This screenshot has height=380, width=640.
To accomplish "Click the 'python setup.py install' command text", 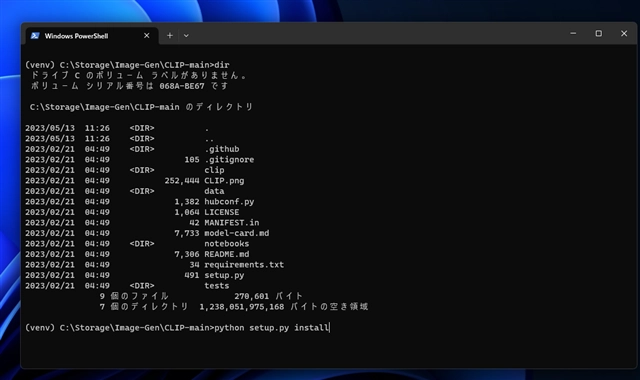I will pos(271,328).
